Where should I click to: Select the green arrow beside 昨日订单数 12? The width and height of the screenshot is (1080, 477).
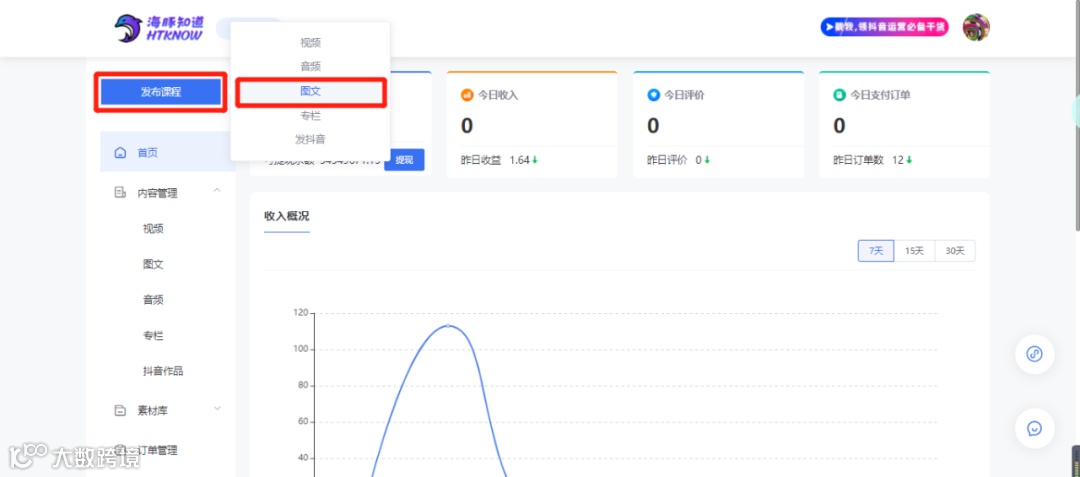[x=909, y=160]
